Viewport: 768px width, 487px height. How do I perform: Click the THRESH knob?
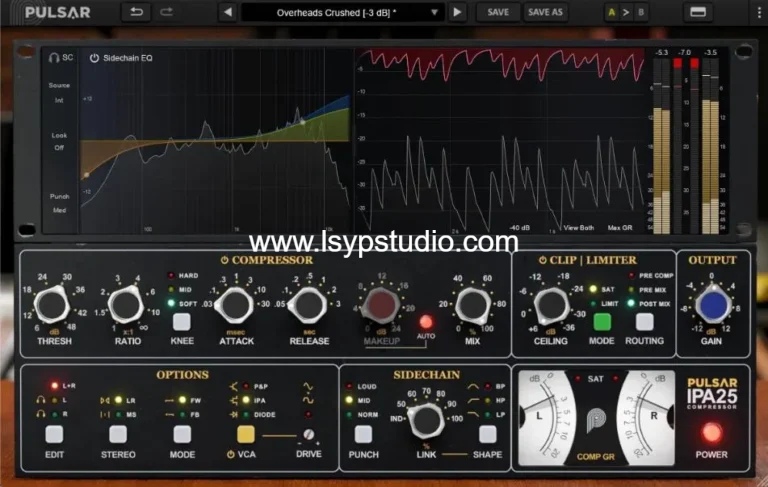tap(51, 305)
